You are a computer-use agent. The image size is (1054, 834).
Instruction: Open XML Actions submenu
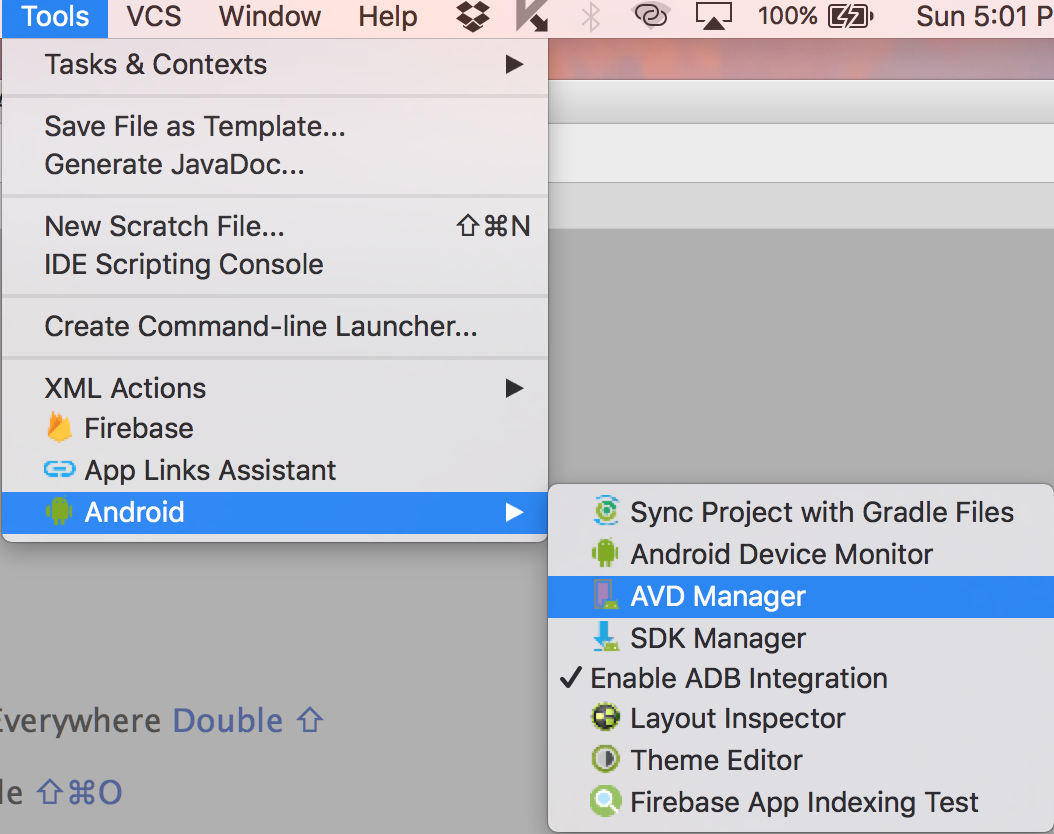point(275,388)
